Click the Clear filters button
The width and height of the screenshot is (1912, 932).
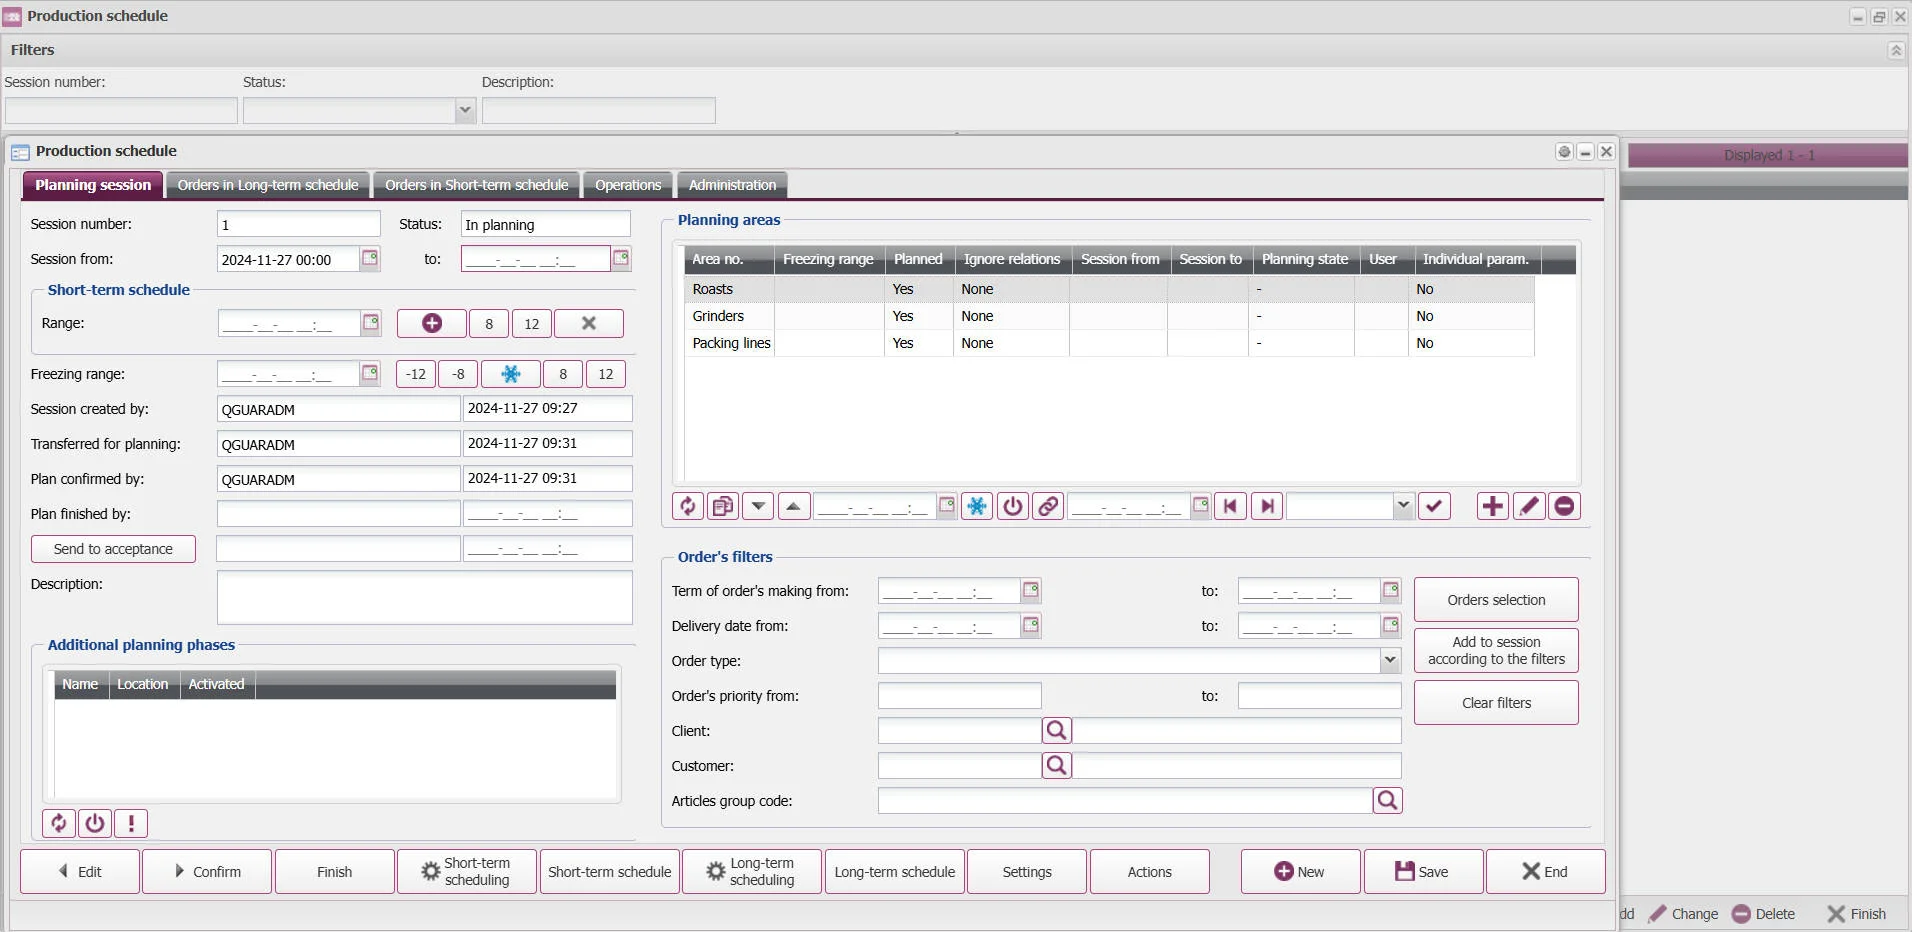[1496, 703]
